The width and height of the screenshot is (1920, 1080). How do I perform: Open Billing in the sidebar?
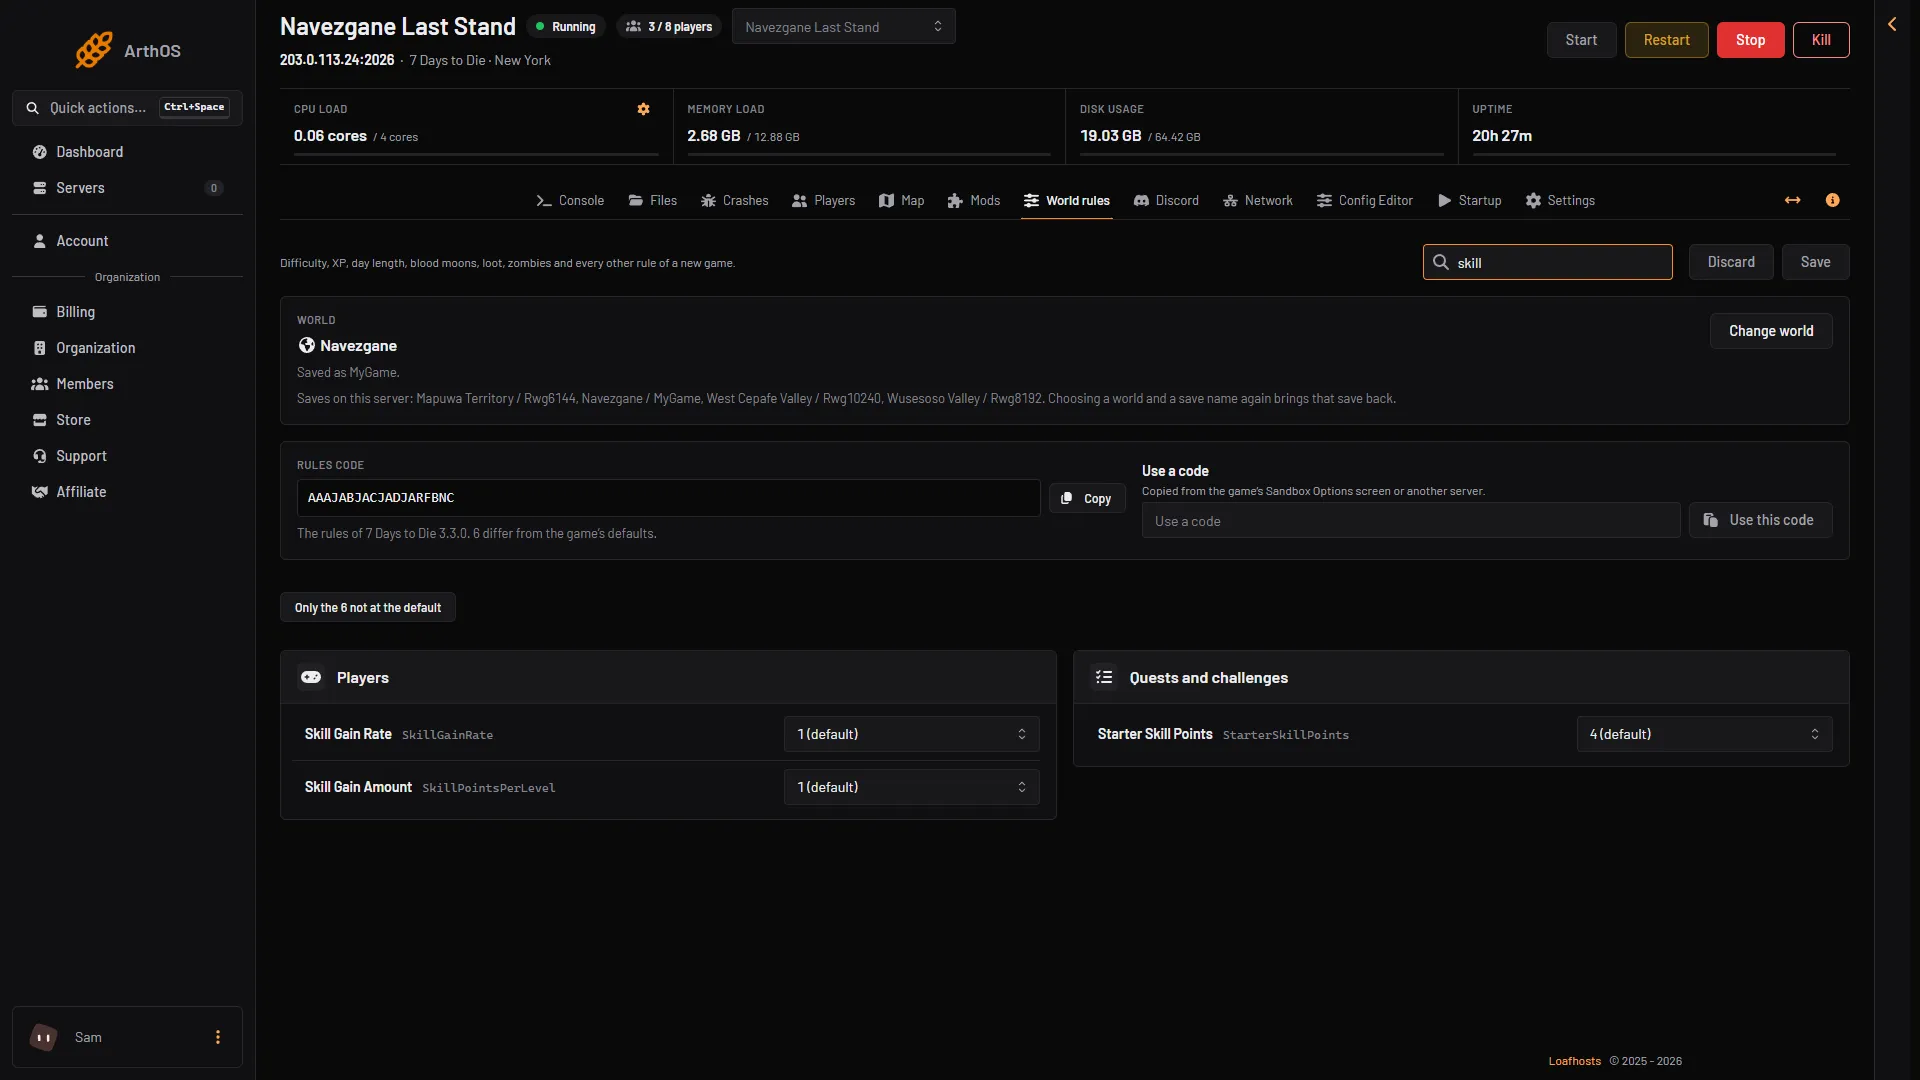click(x=127, y=312)
